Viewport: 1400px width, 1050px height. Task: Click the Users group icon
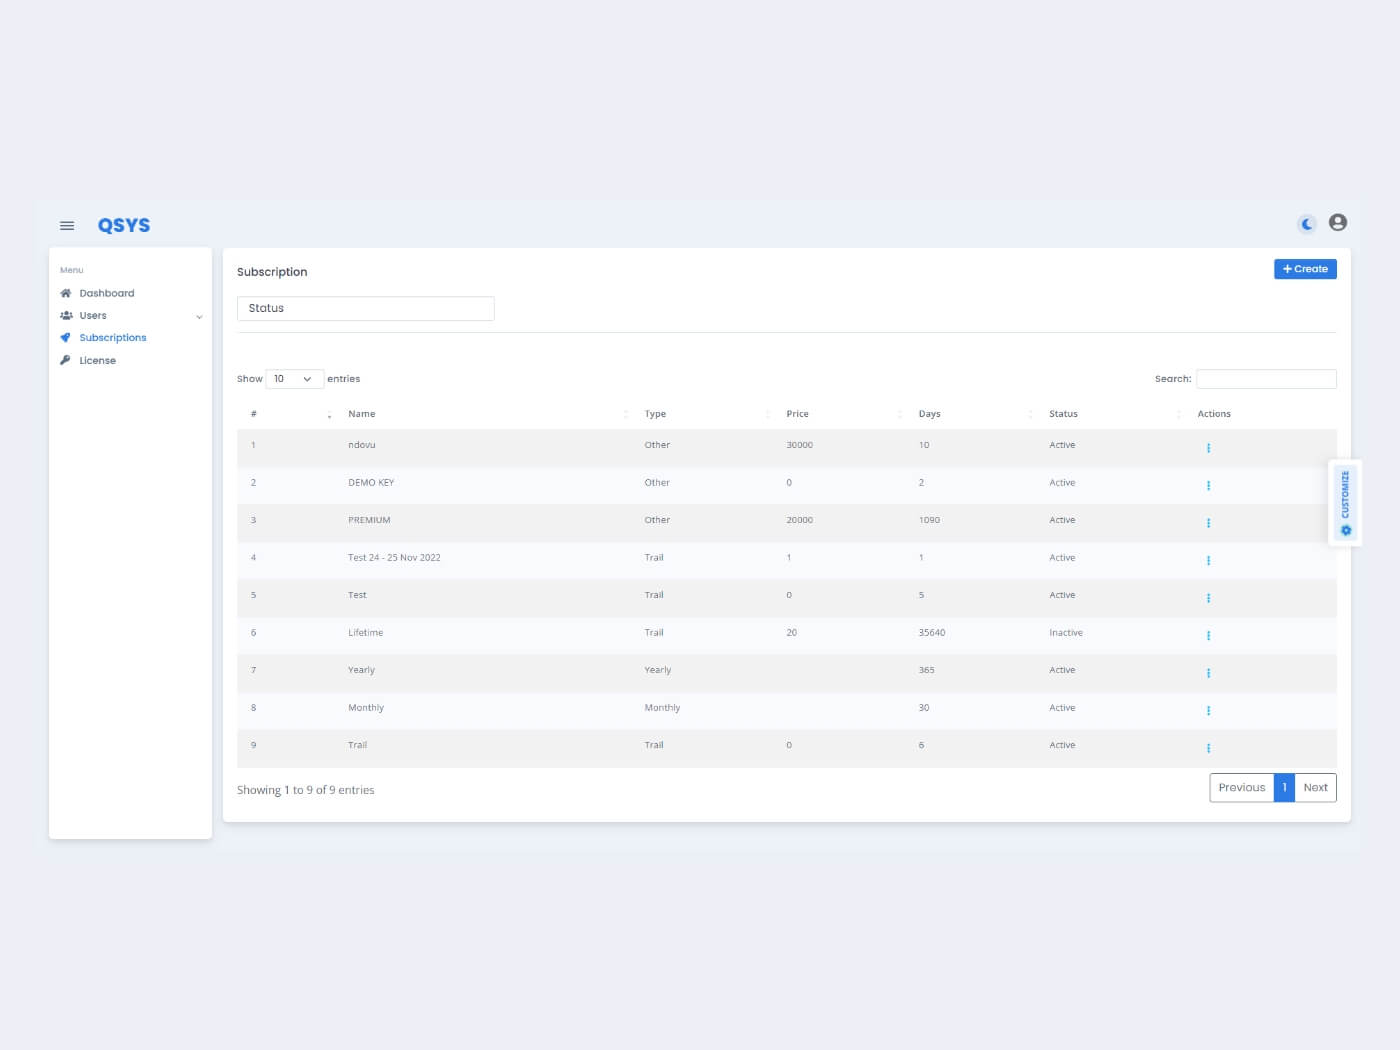tap(66, 315)
